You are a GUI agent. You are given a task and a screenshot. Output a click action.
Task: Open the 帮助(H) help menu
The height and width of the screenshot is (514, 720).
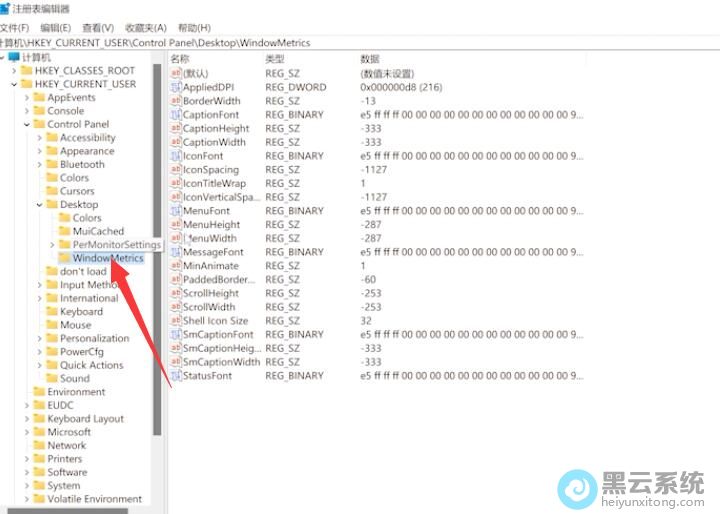click(x=194, y=28)
